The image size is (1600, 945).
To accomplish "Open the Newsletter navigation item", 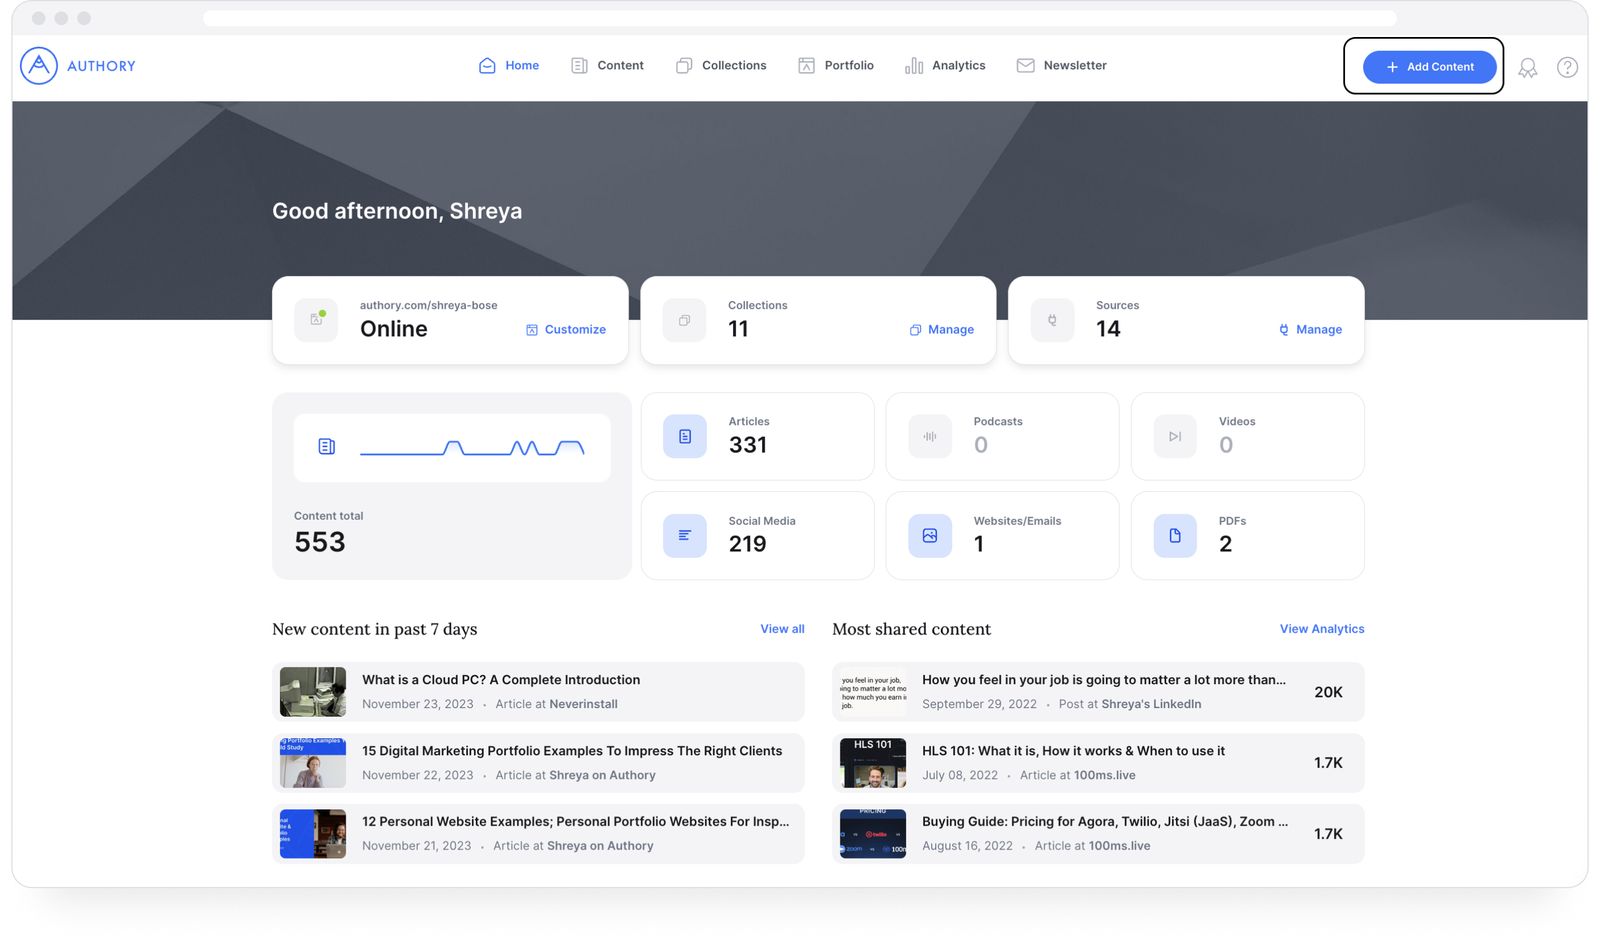I will 1062,66.
